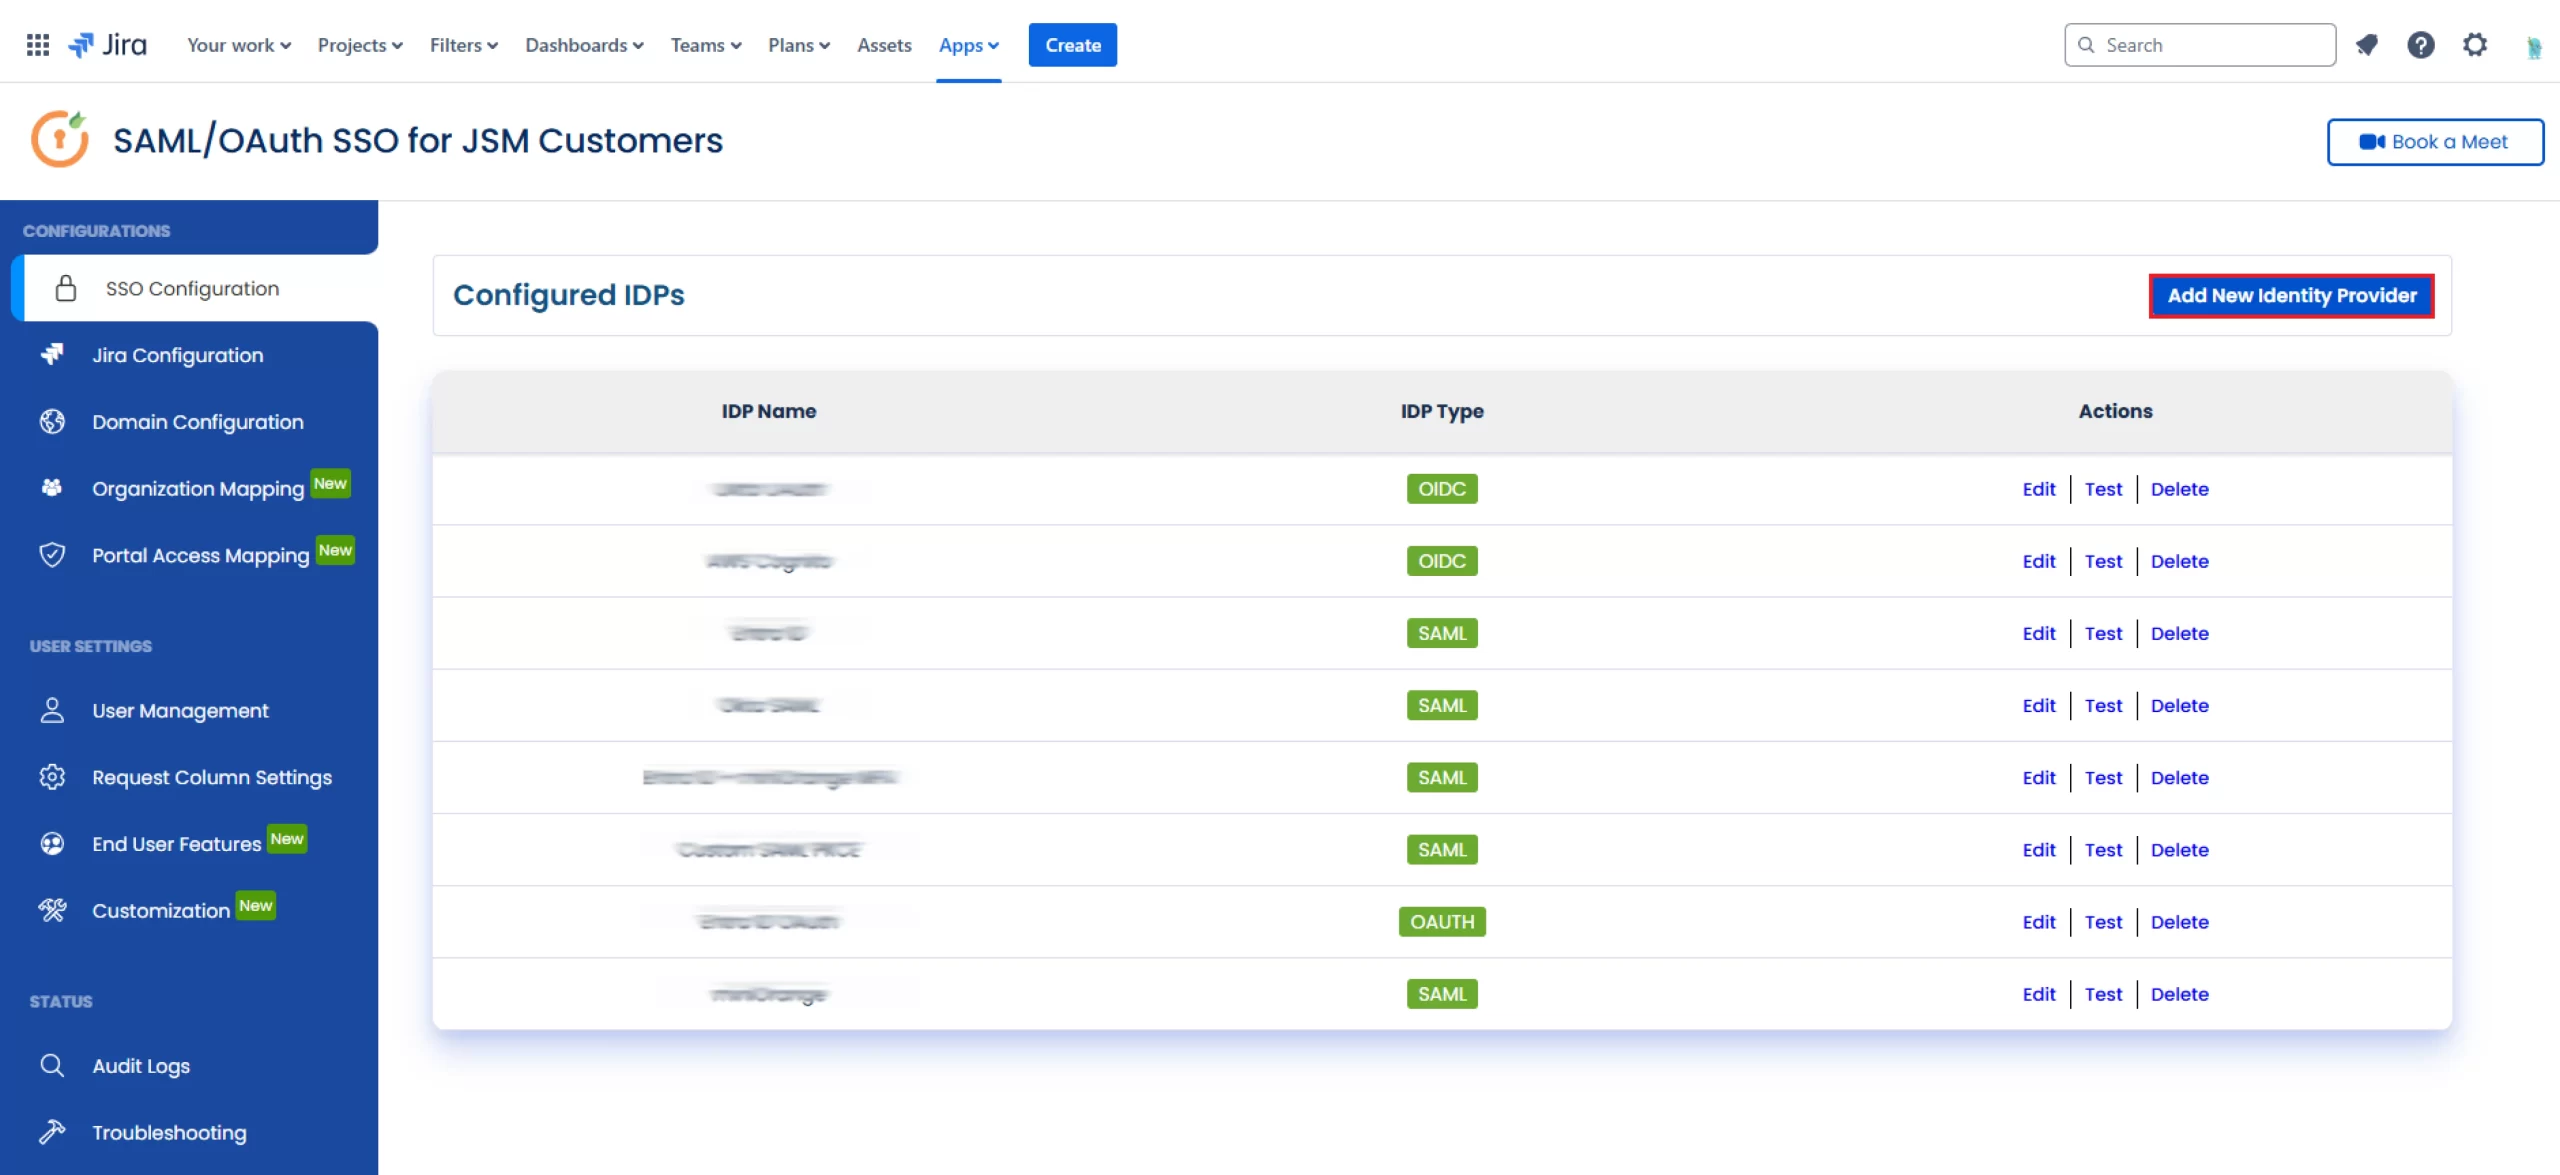Click the User Management person icon
The image size is (2560, 1175).
coord(52,710)
